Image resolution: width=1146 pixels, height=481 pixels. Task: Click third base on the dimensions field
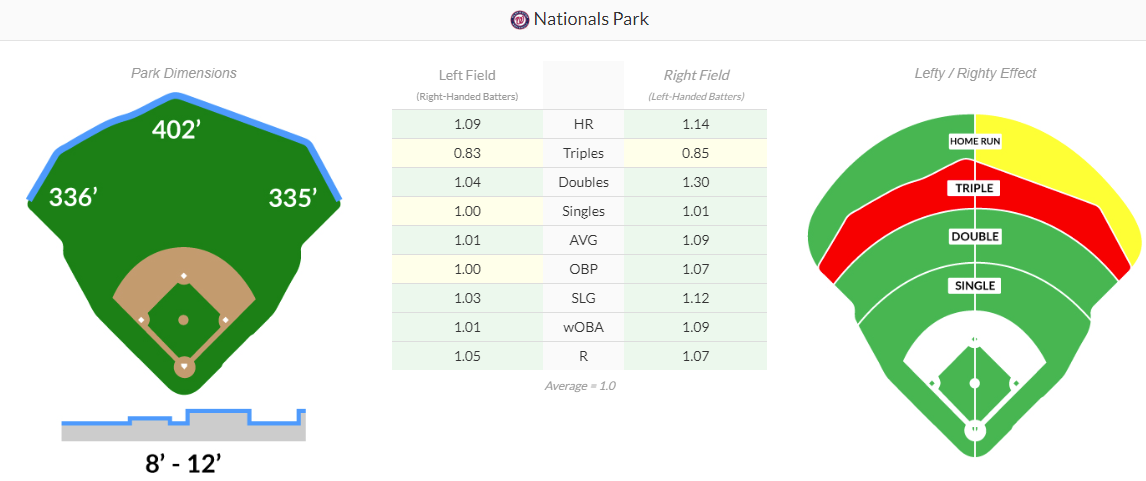pyautogui.click(x=141, y=320)
